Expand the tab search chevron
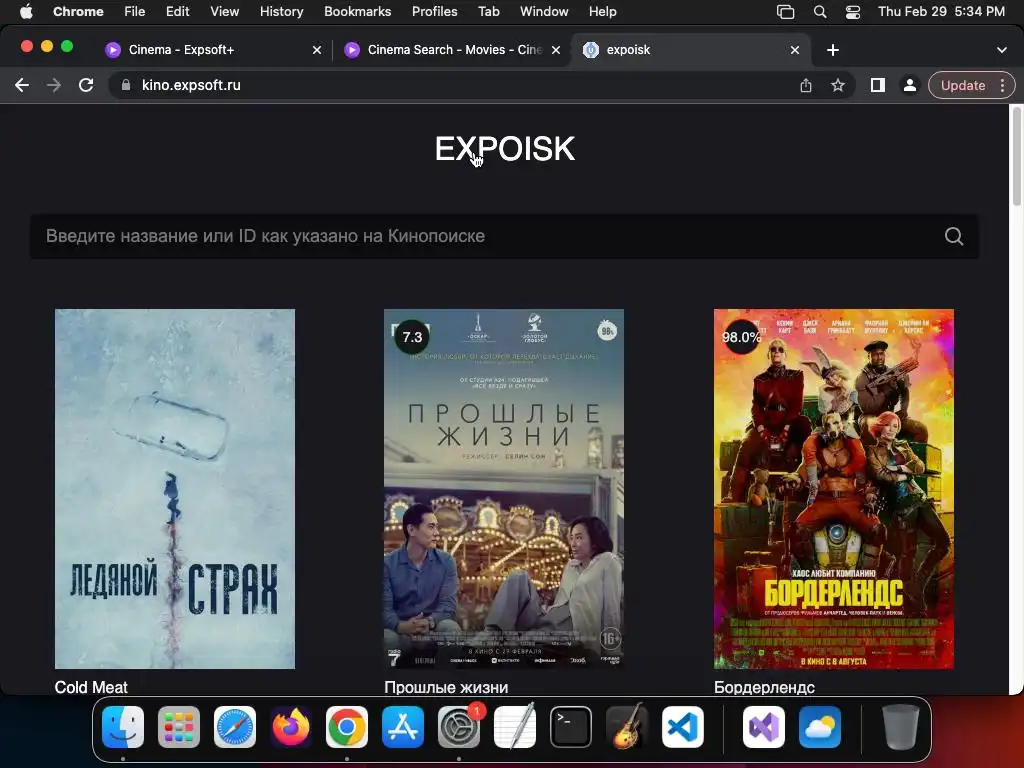 [x=1002, y=50]
